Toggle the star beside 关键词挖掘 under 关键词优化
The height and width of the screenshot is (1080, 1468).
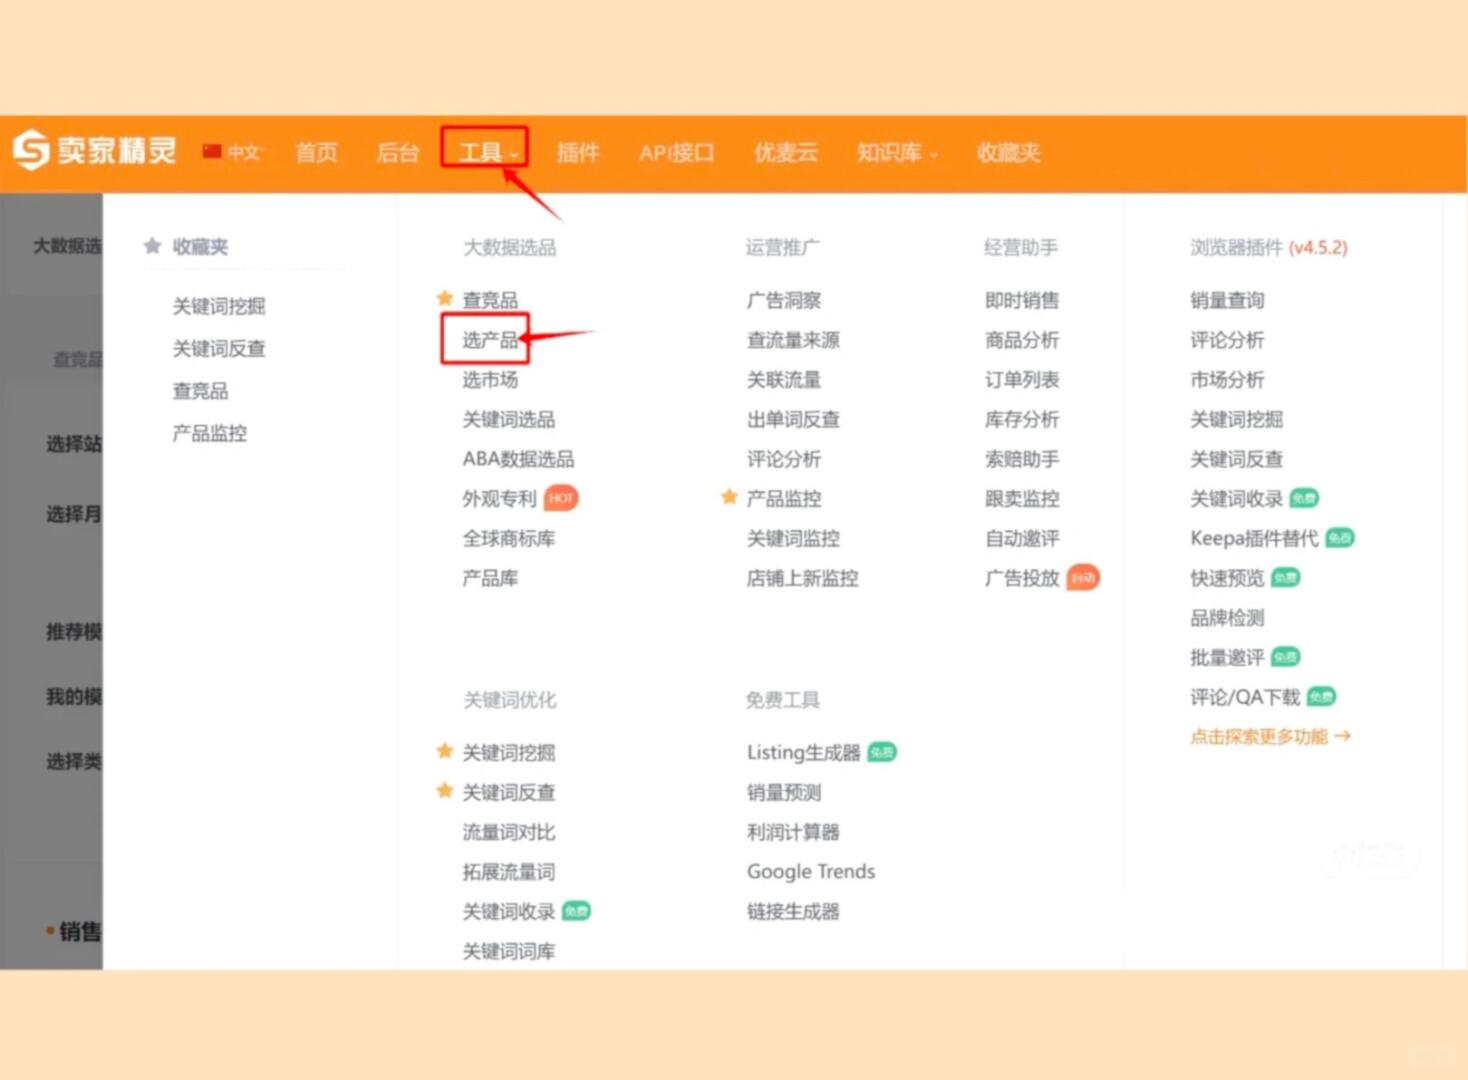[445, 751]
